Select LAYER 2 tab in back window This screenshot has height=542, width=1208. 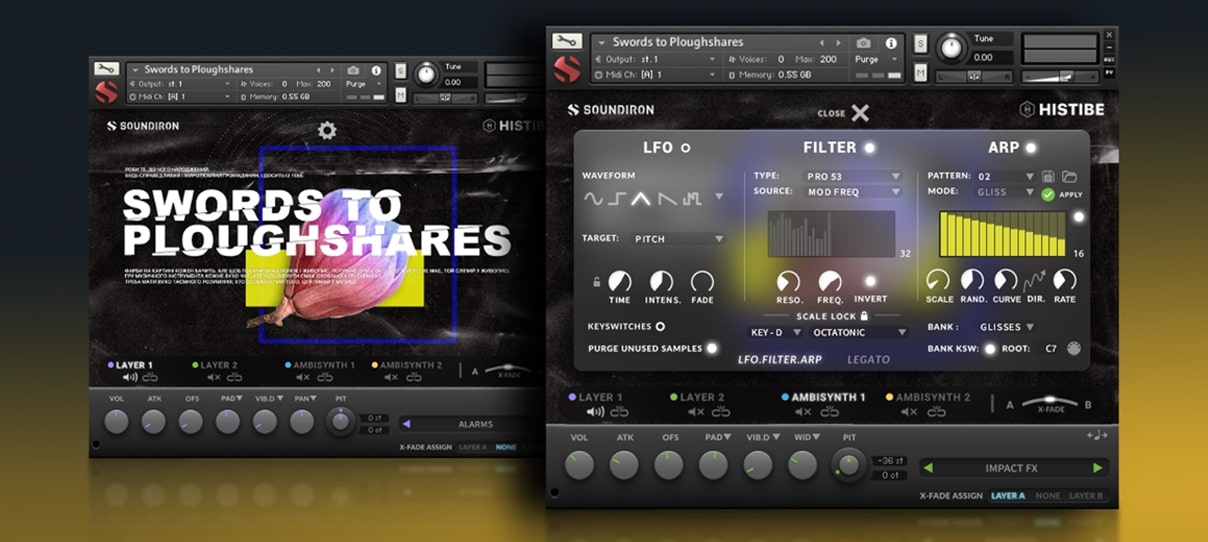[x=213, y=366]
